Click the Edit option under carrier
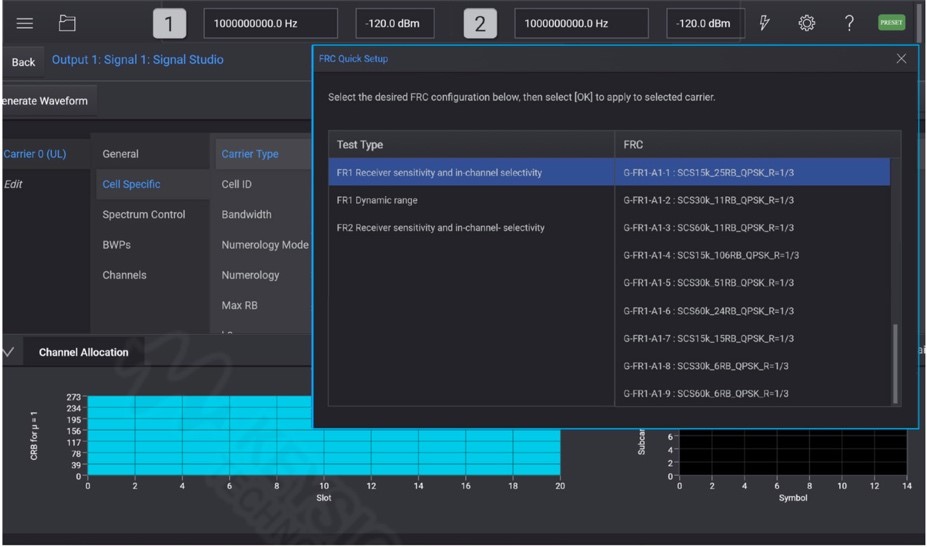The width and height of the screenshot is (927, 547). 13,184
